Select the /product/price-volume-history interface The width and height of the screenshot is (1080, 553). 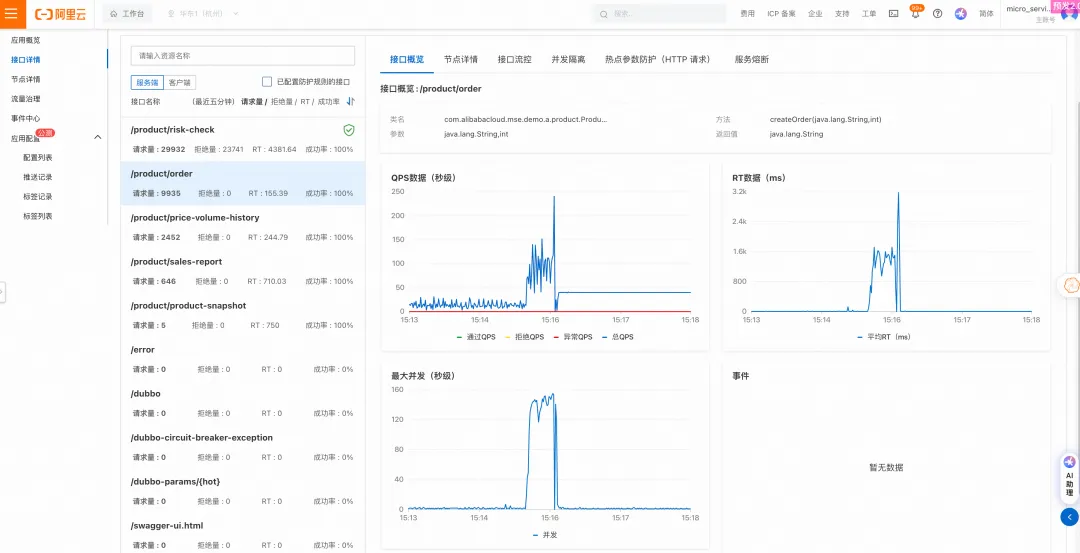(x=242, y=227)
